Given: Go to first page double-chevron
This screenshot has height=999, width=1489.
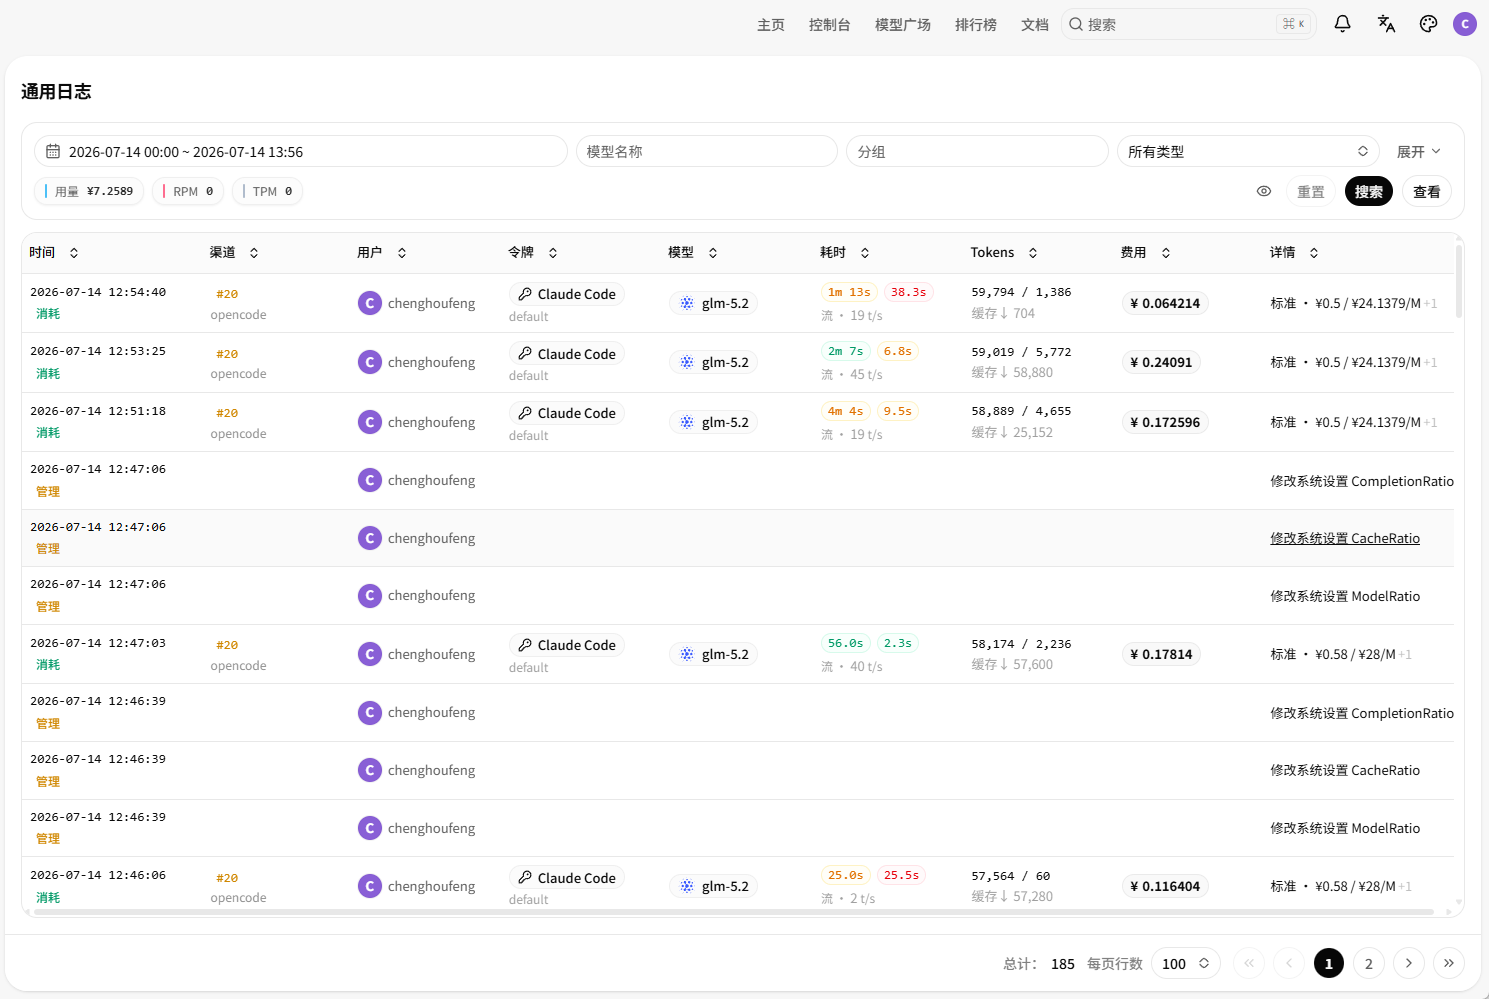Looking at the screenshot, I should (x=1249, y=963).
